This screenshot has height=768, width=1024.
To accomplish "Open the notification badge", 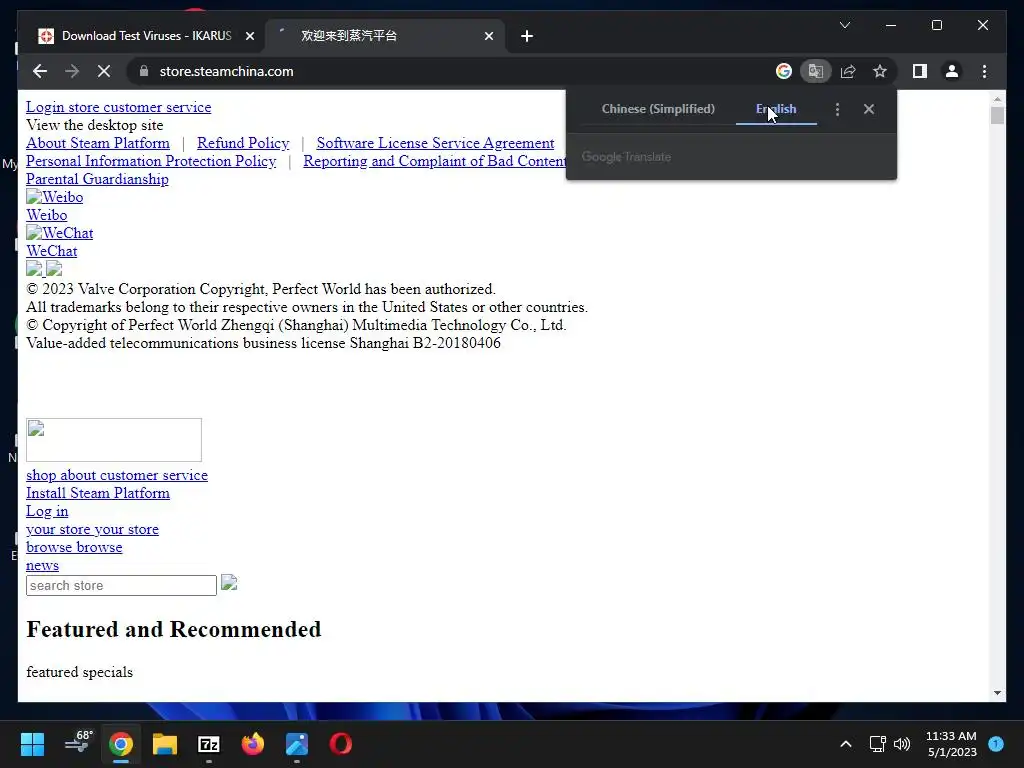I will pos(996,743).
